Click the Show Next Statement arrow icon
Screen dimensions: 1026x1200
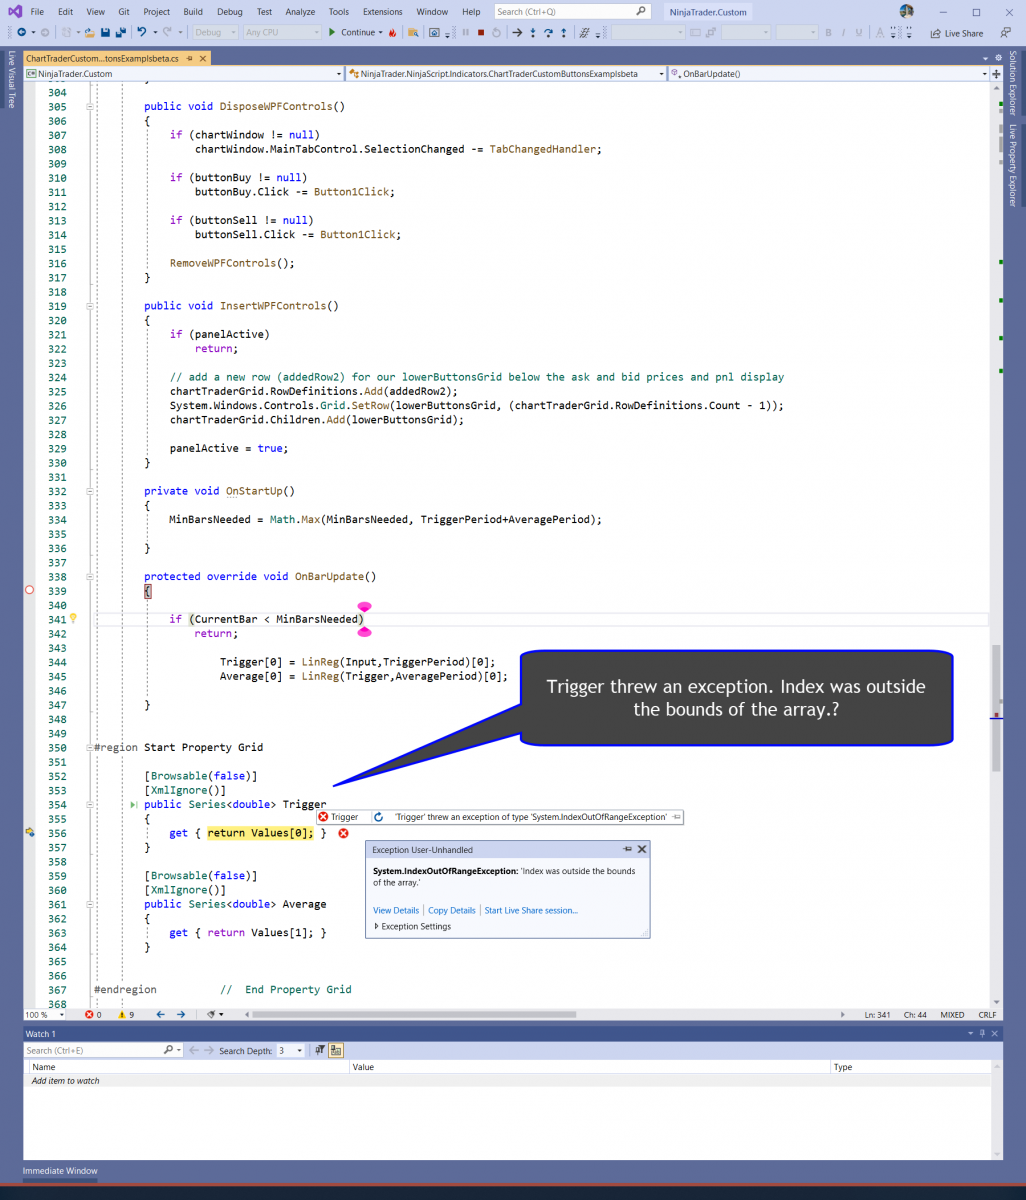(517, 32)
